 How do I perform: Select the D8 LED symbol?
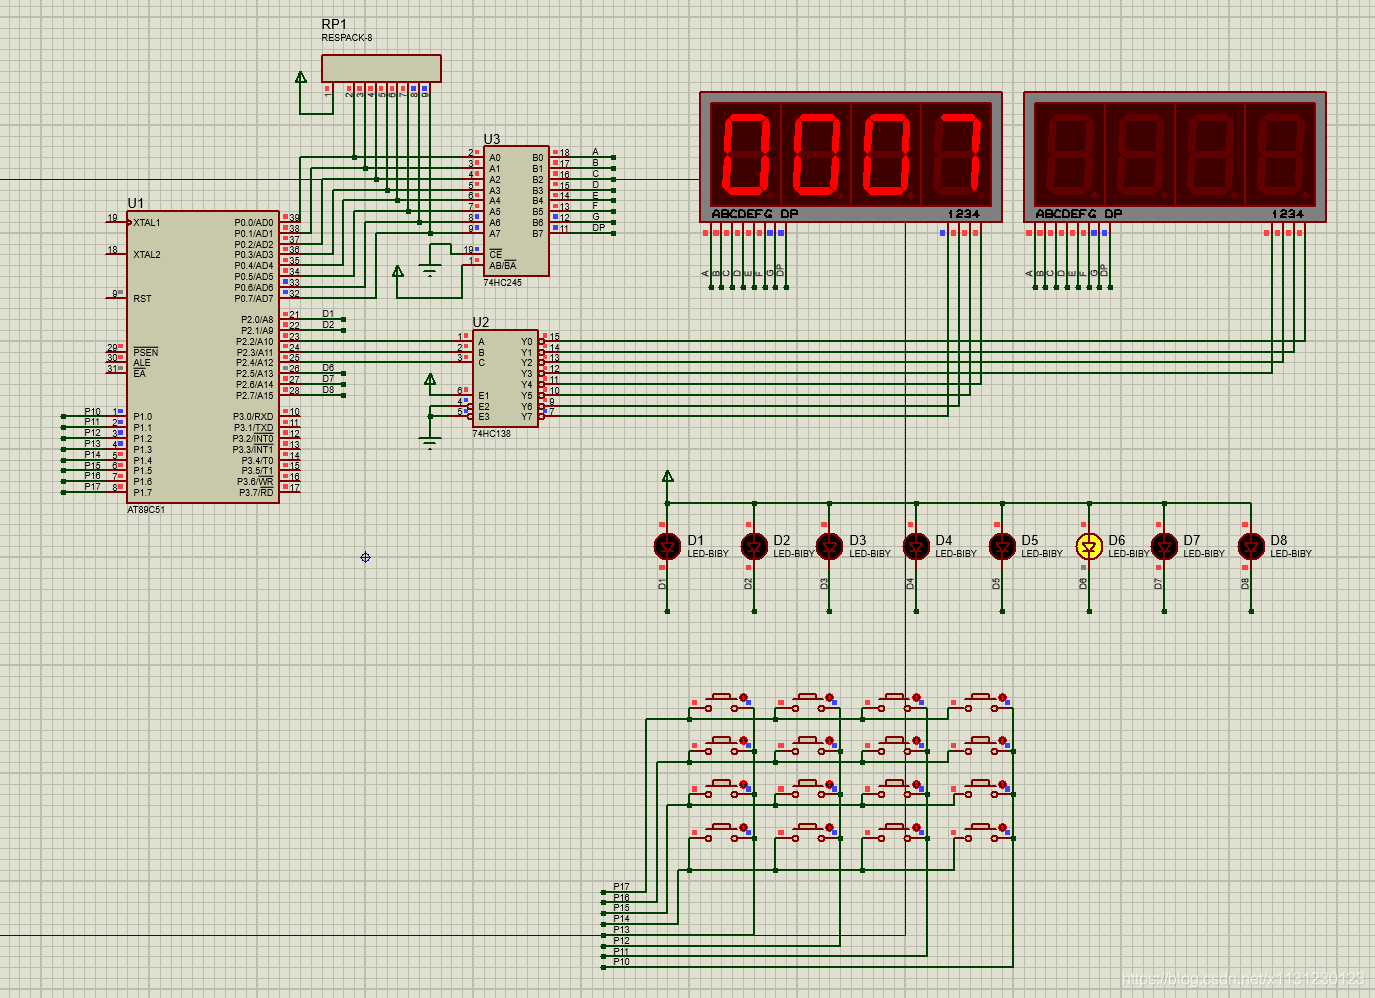tap(1251, 546)
